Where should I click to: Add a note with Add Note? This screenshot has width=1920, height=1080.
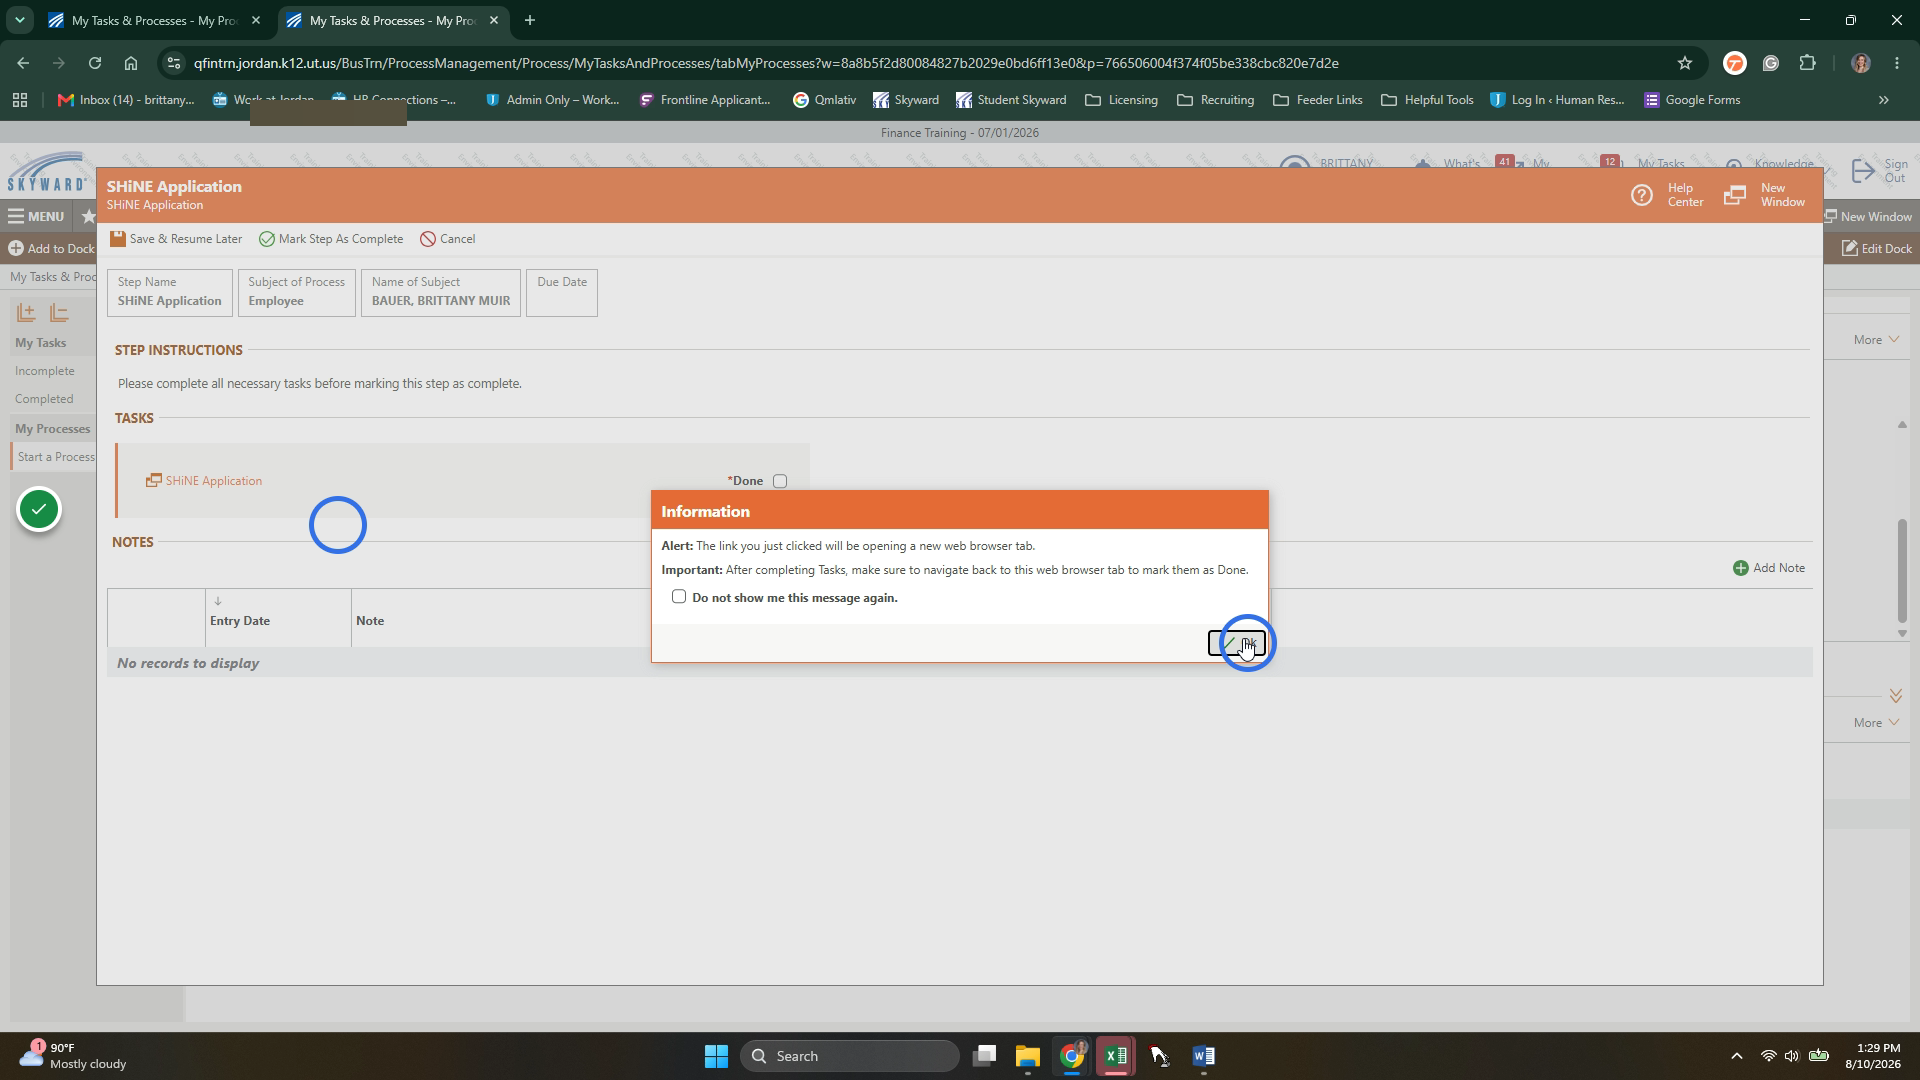[x=1769, y=568]
